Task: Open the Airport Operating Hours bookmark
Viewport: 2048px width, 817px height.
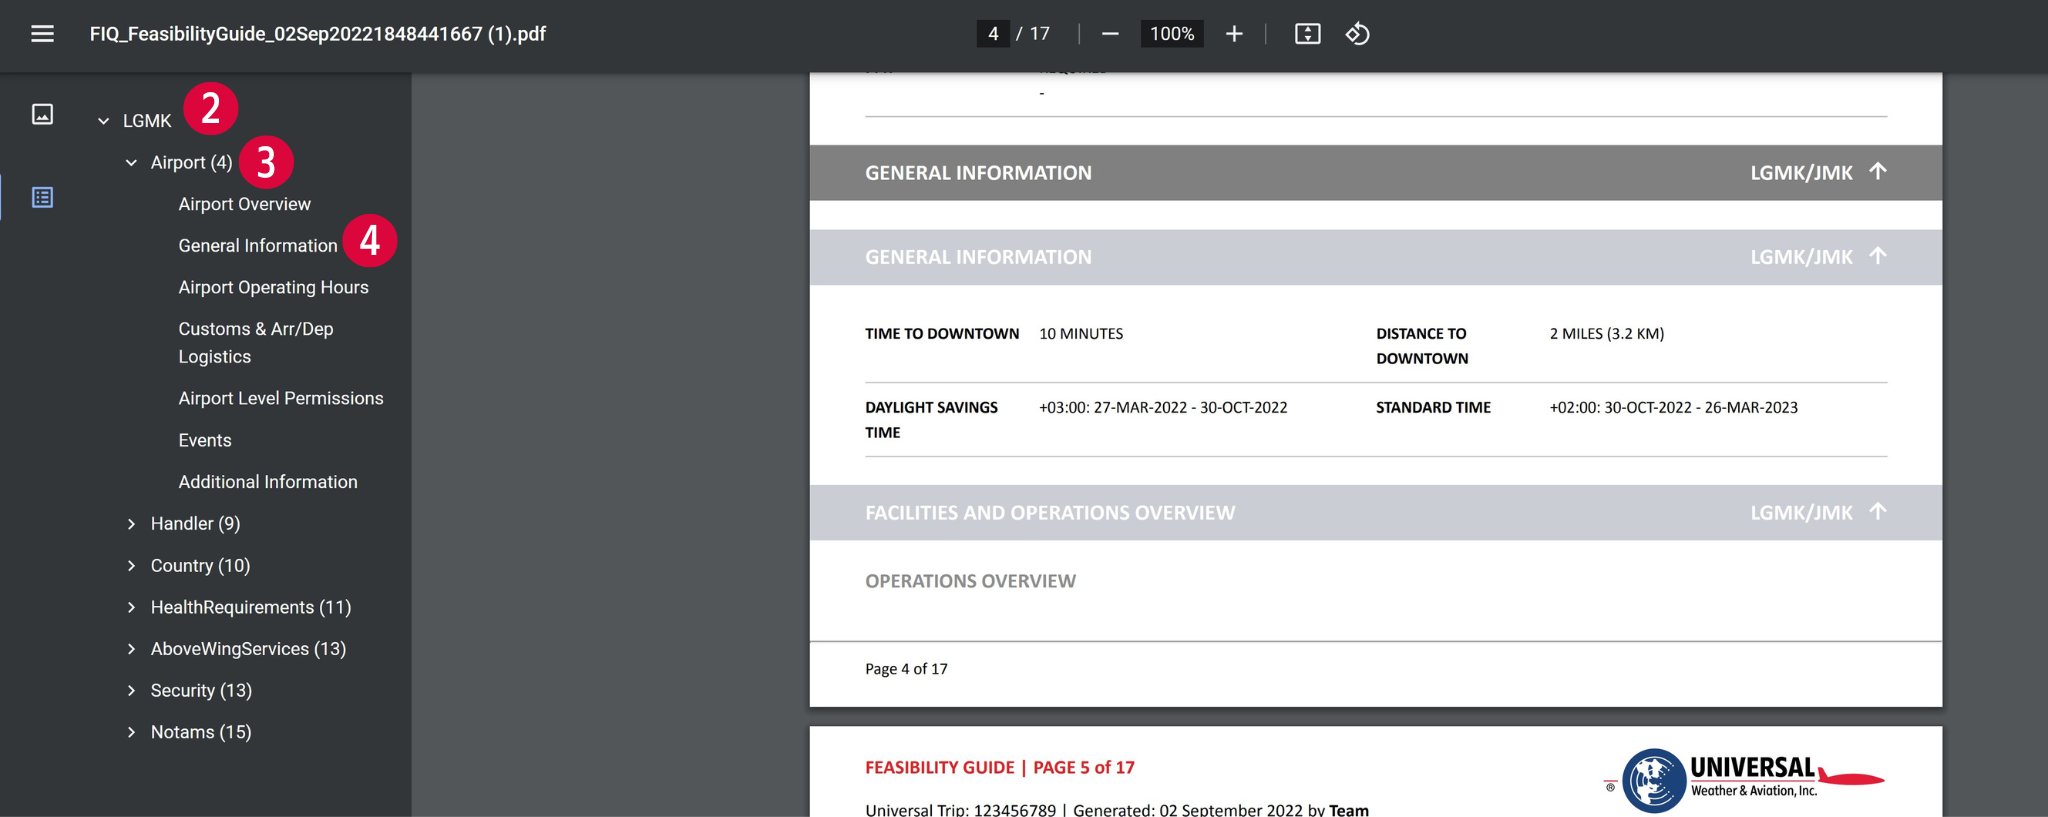Action: pyautogui.click(x=273, y=287)
